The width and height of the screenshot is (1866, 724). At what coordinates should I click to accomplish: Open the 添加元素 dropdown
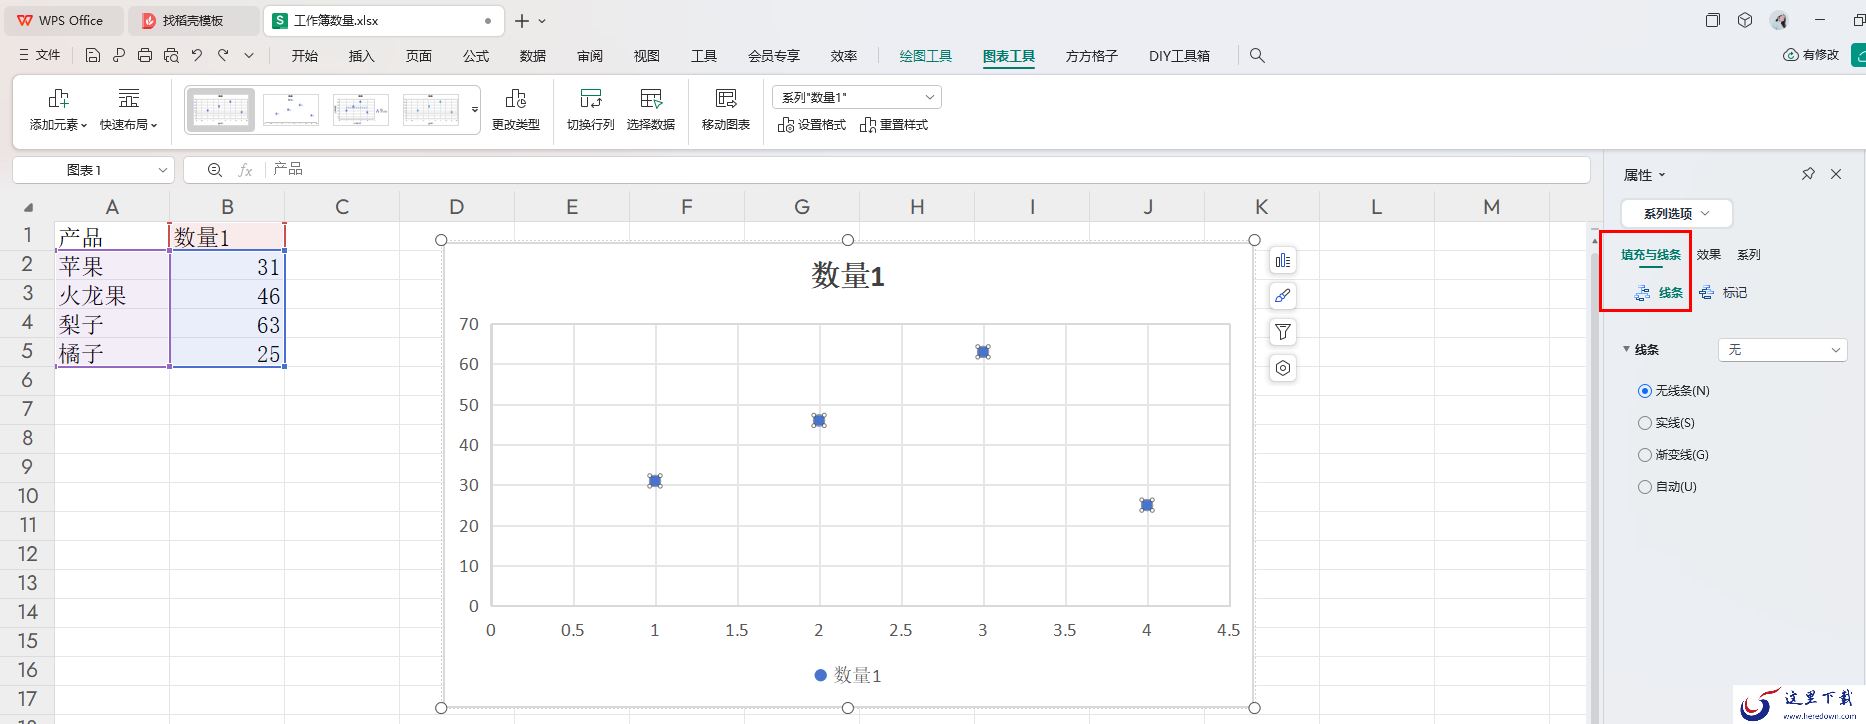(58, 109)
